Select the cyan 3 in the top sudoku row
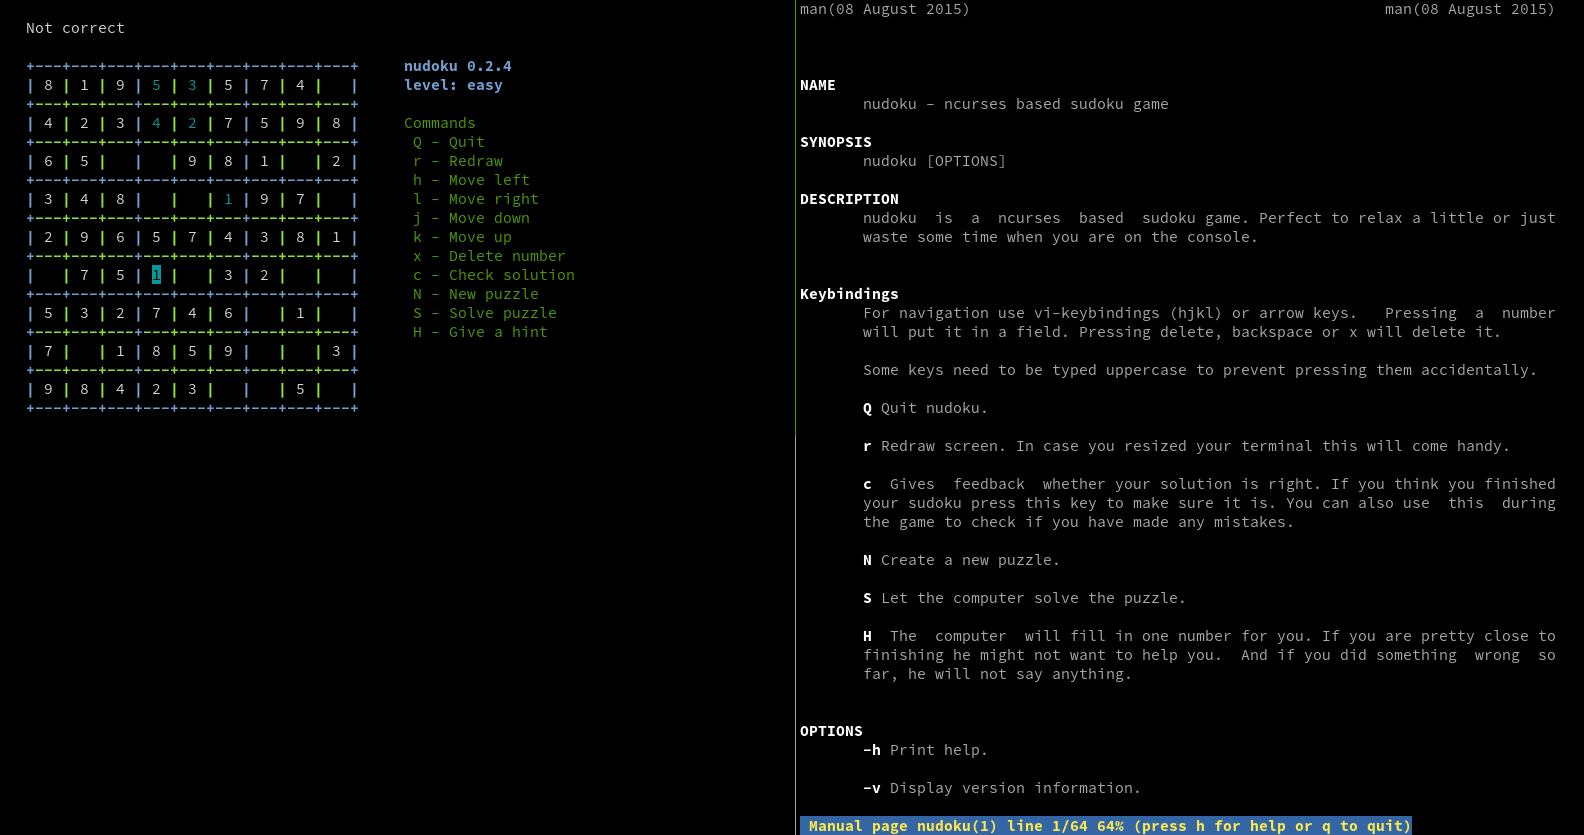Screen dimensions: 1584x835 click(192, 85)
